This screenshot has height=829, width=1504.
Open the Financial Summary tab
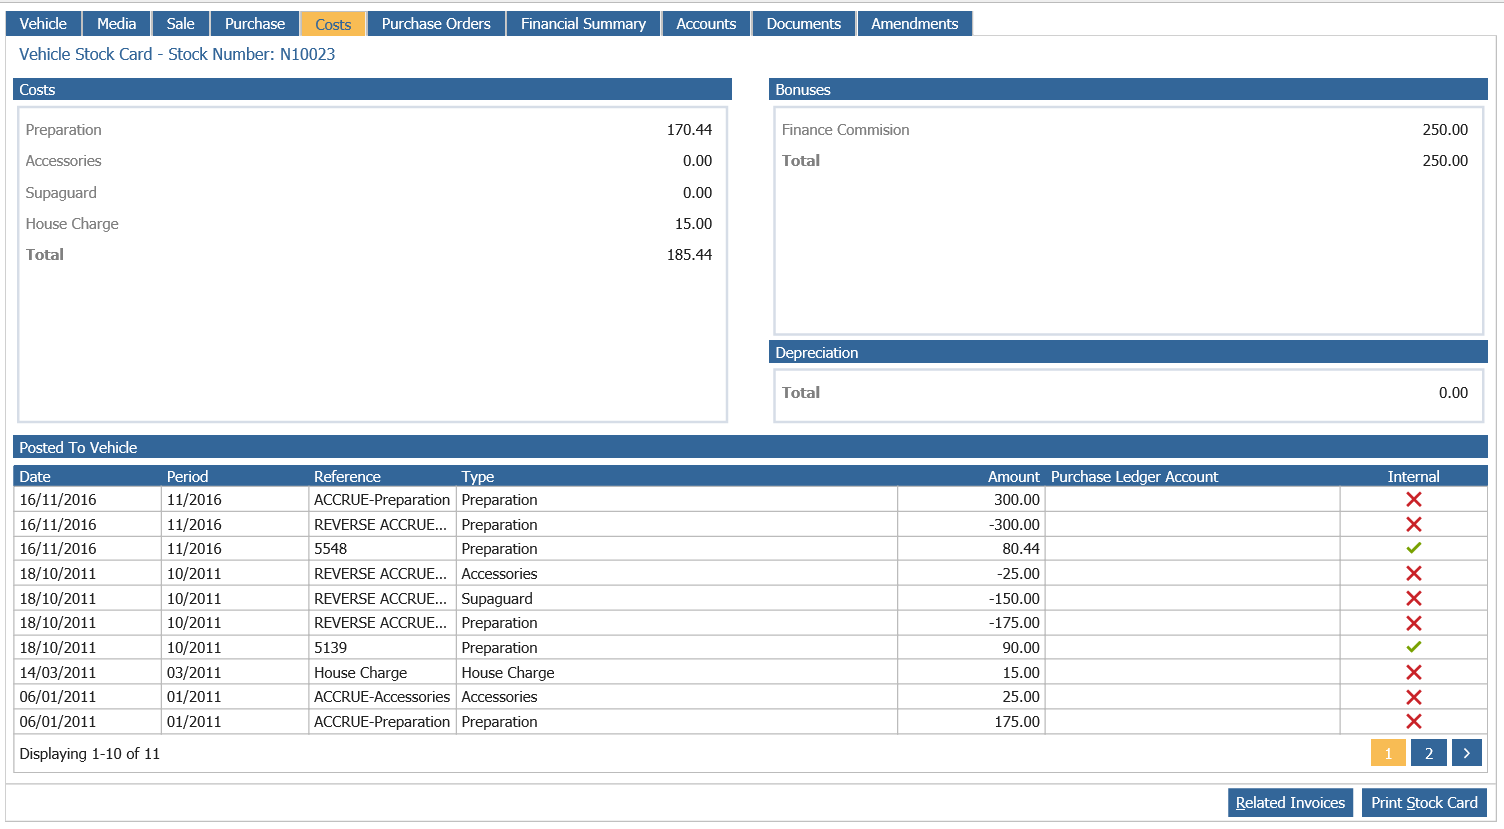pos(583,23)
